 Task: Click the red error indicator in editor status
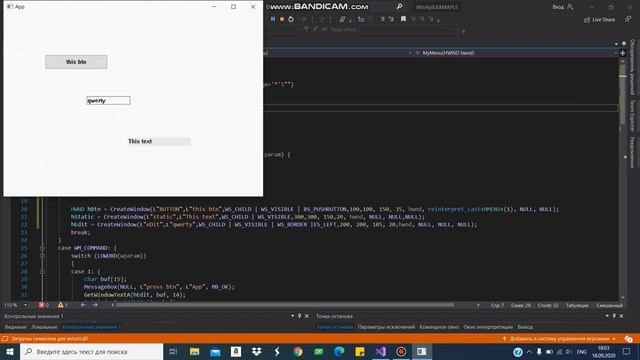[x=43, y=305]
